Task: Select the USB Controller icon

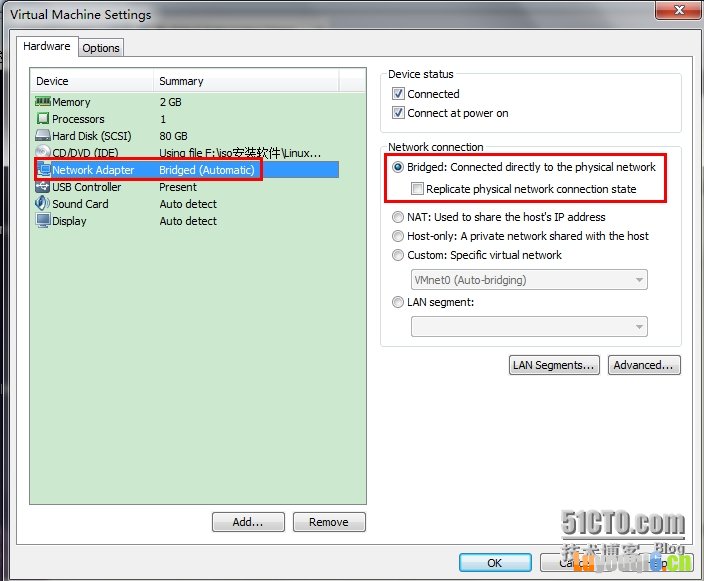Action: [x=43, y=187]
